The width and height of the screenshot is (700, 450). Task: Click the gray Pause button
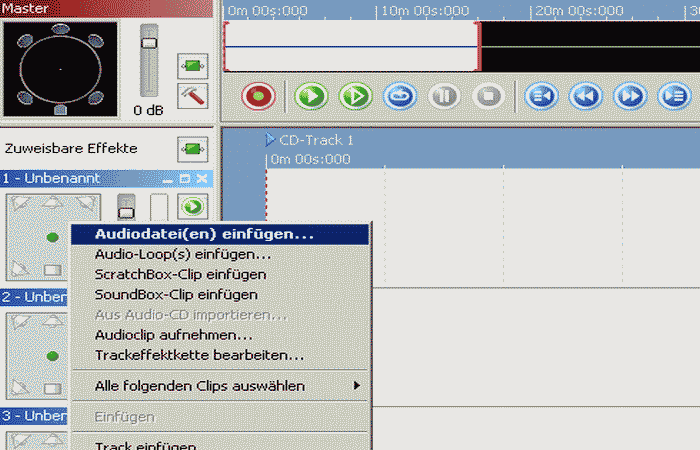point(443,97)
